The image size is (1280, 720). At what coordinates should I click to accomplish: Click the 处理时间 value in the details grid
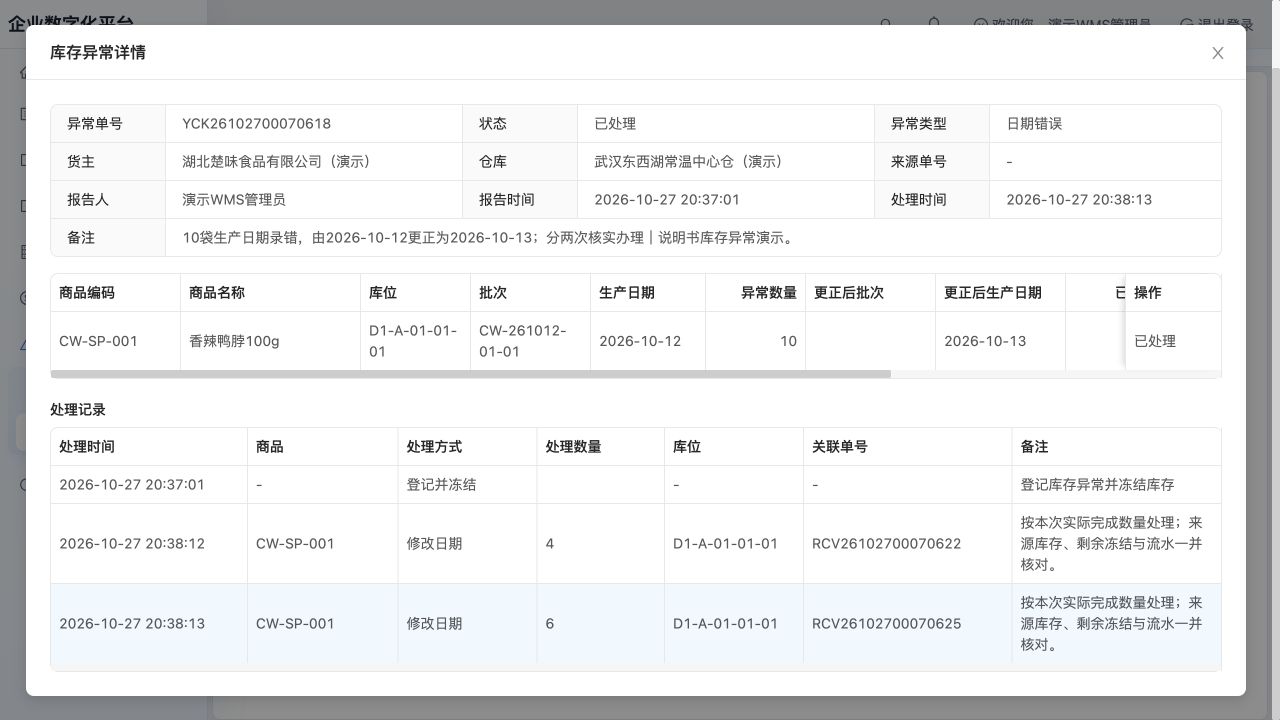point(1079,200)
